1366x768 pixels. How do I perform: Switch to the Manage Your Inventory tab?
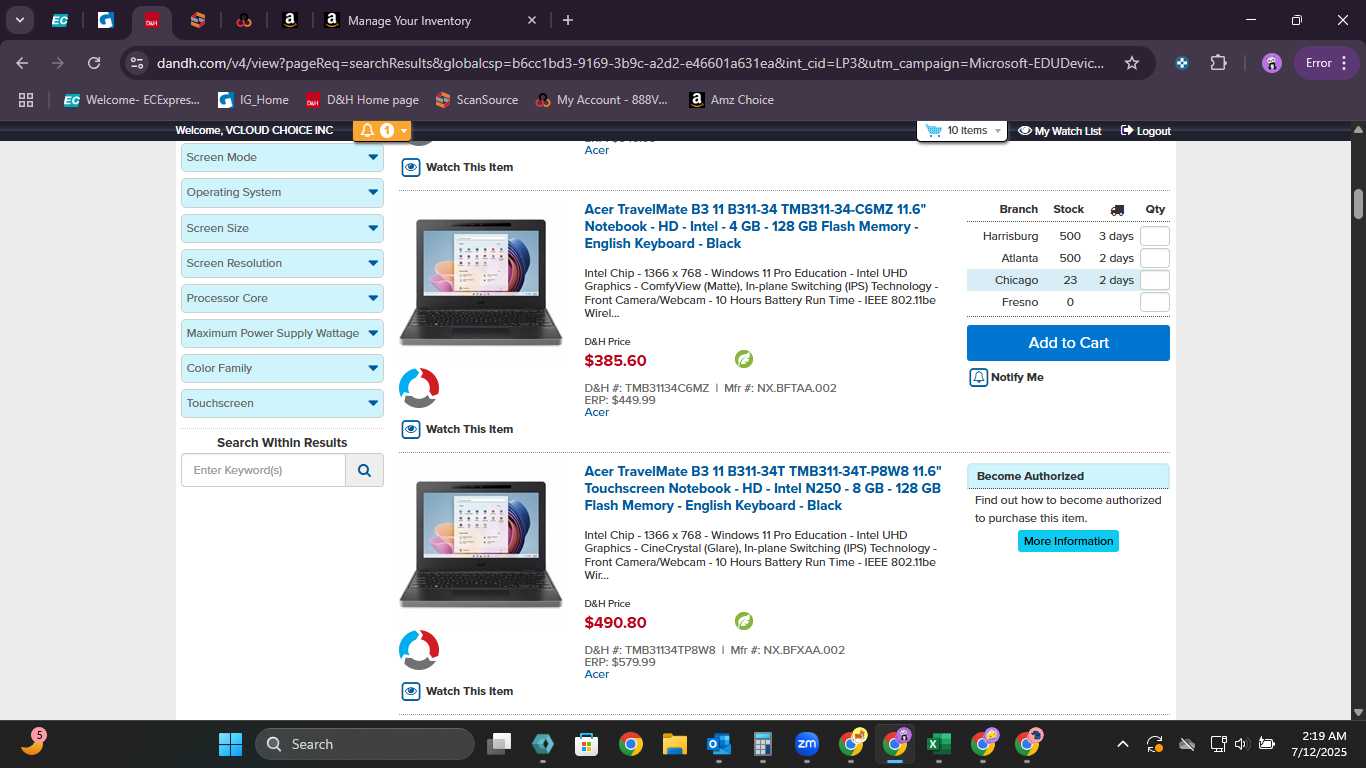[x=430, y=20]
